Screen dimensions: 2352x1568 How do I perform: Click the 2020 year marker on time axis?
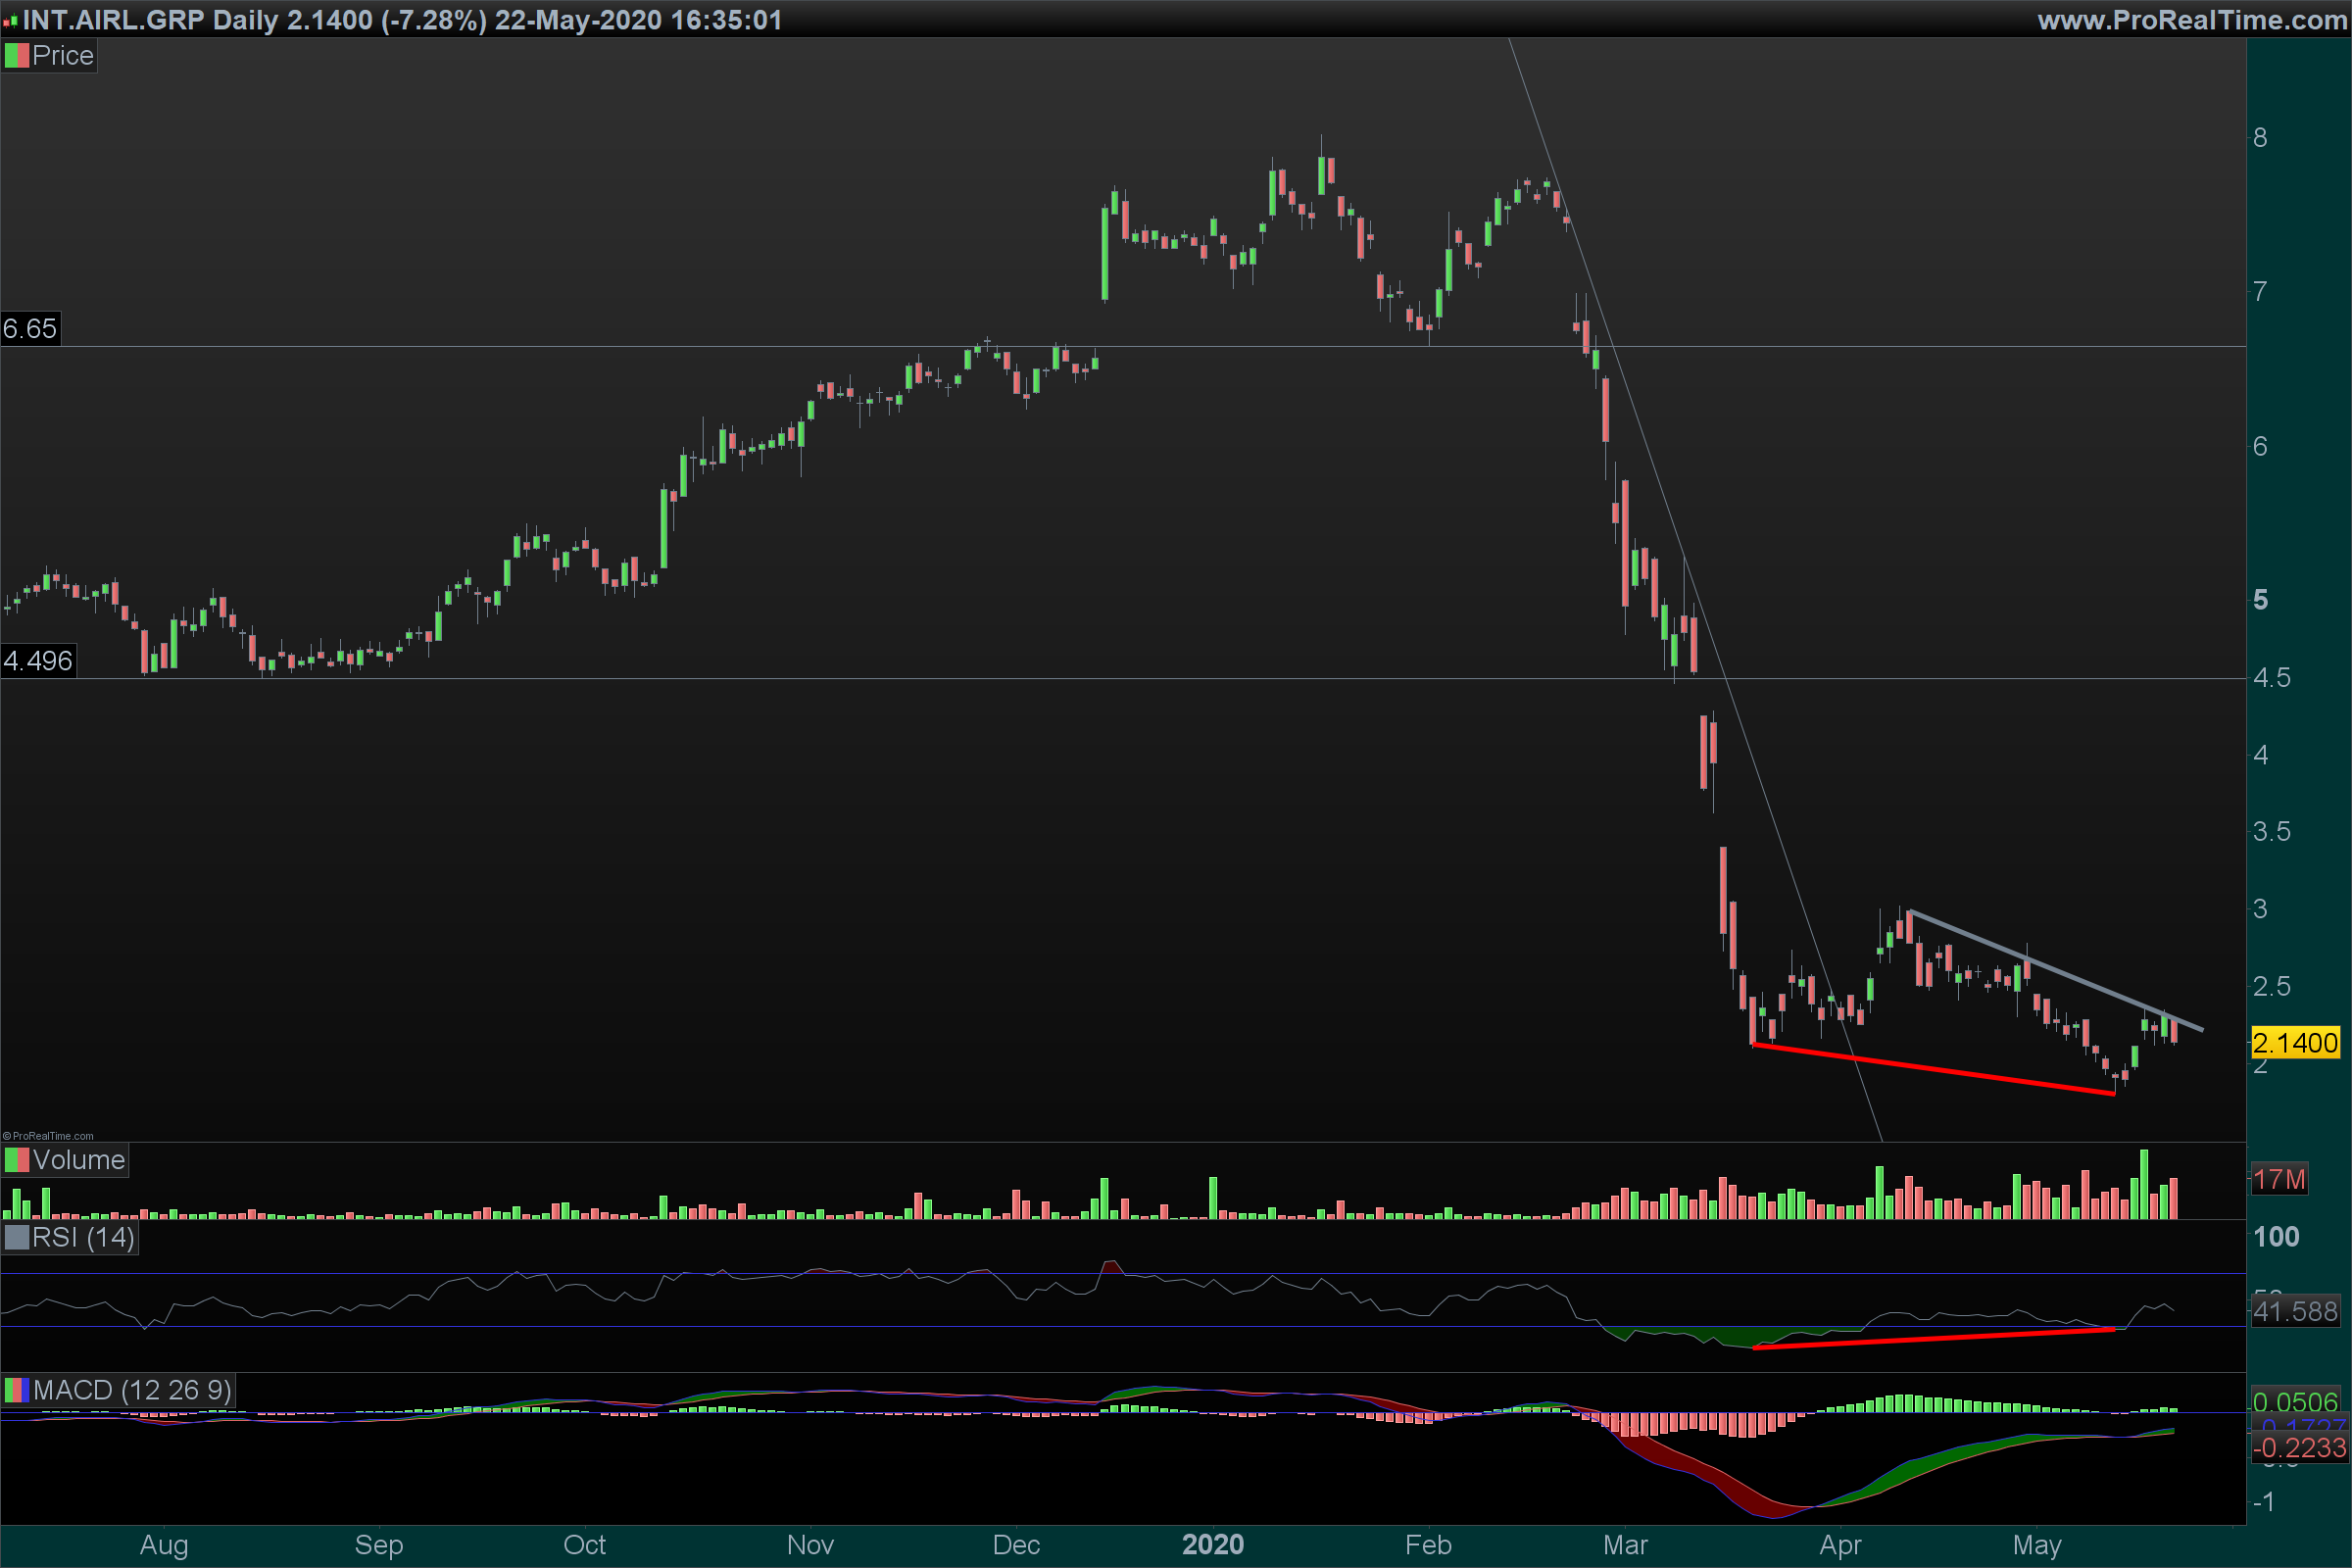[1212, 1545]
